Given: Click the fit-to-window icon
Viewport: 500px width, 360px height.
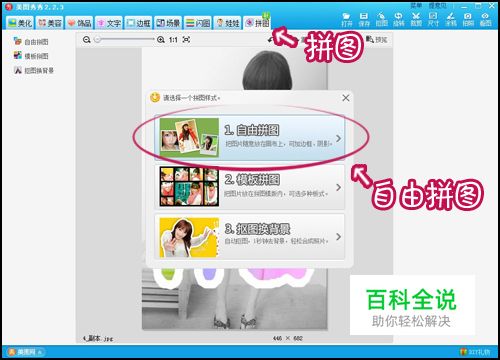Looking at the screenshot, I should [186, 39].
